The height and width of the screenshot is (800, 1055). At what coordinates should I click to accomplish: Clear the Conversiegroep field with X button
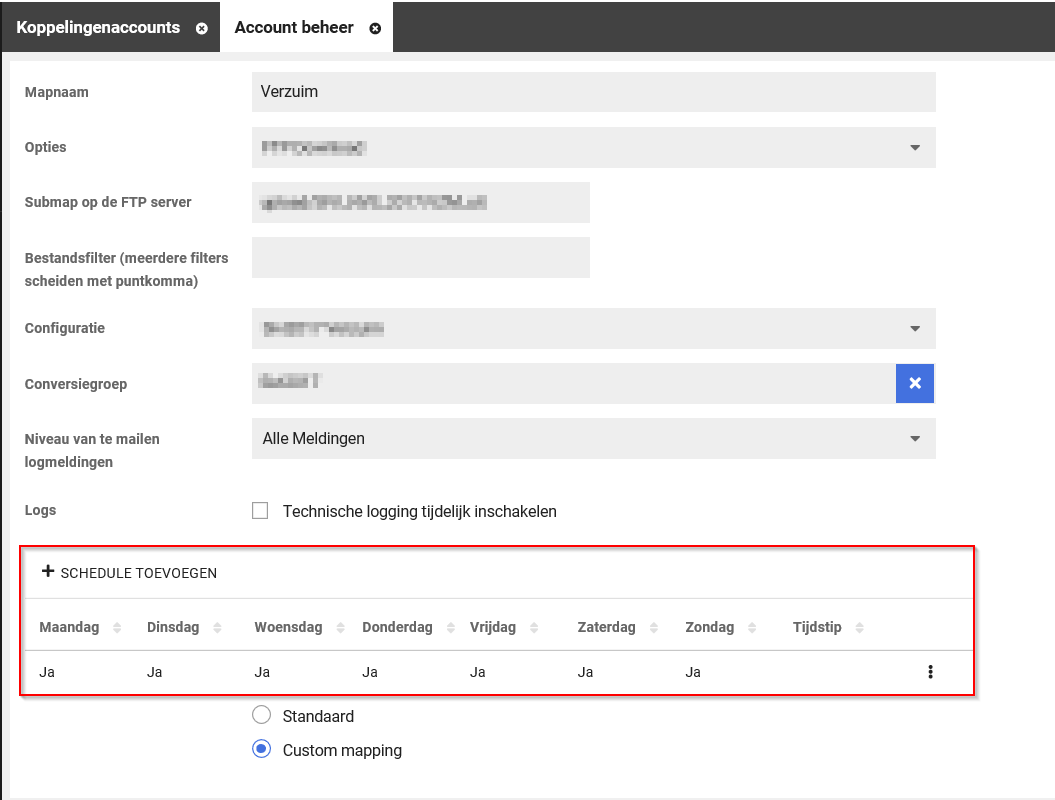914,383
